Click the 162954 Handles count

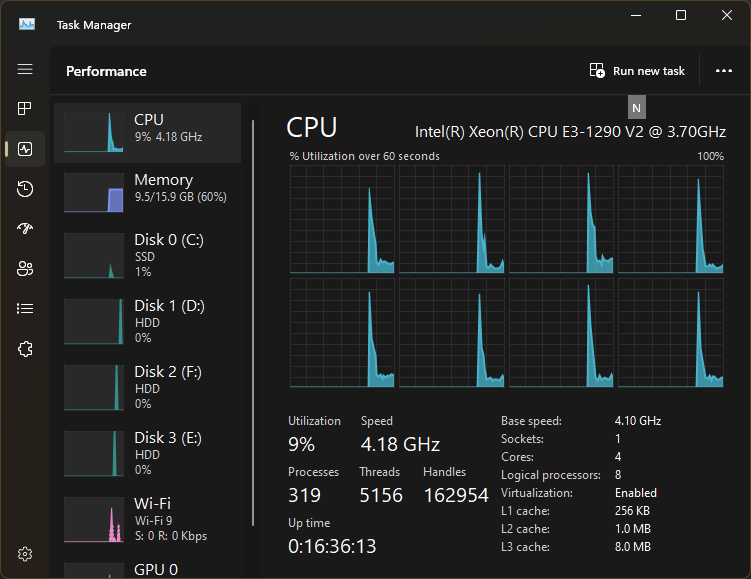[455, 495]
